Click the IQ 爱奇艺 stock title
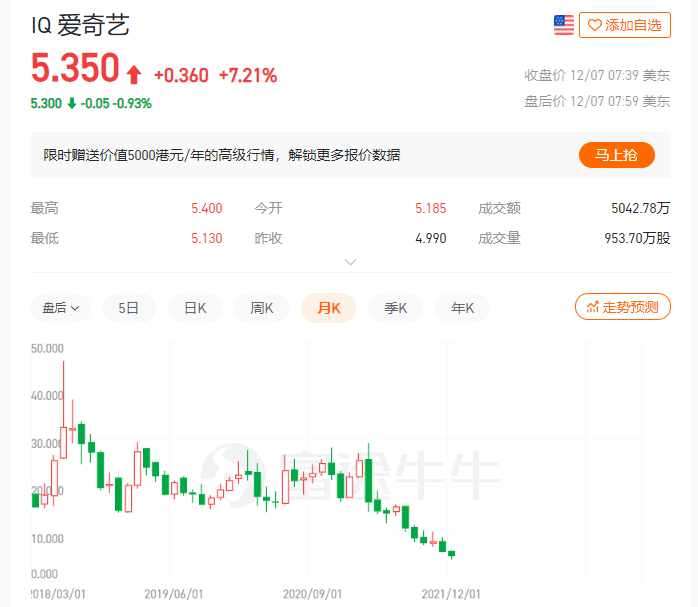 81,25
